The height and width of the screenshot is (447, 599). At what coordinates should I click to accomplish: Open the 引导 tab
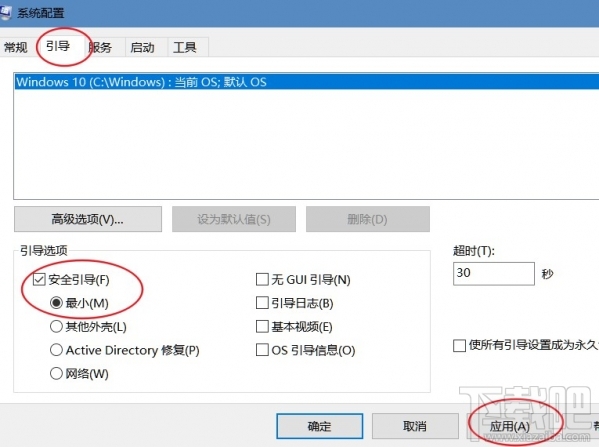click(58, 47)
